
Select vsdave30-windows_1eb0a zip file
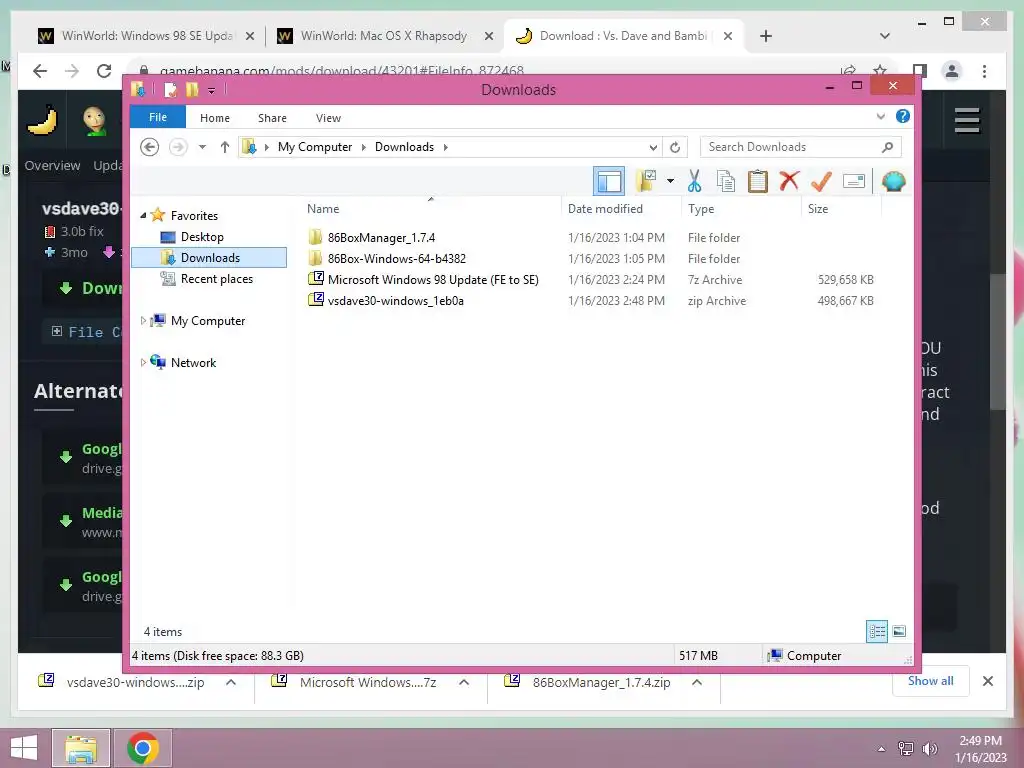click(396, 300)
